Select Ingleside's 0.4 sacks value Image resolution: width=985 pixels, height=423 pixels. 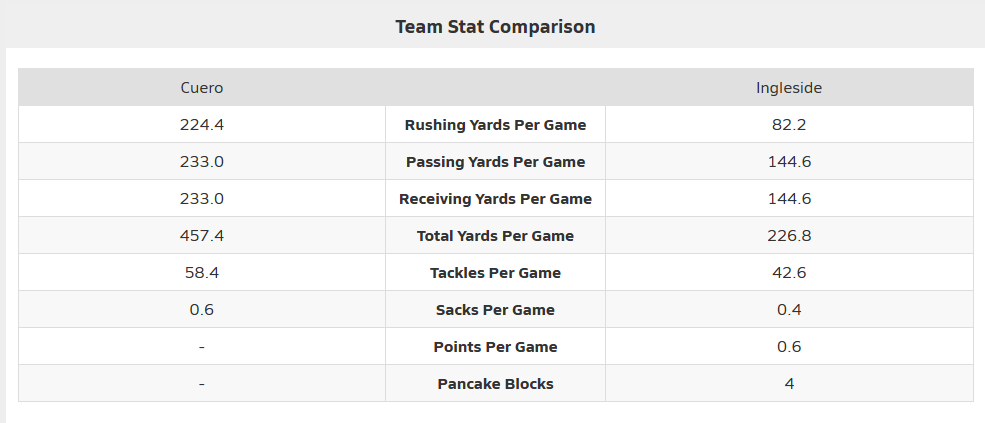point(789,310)
